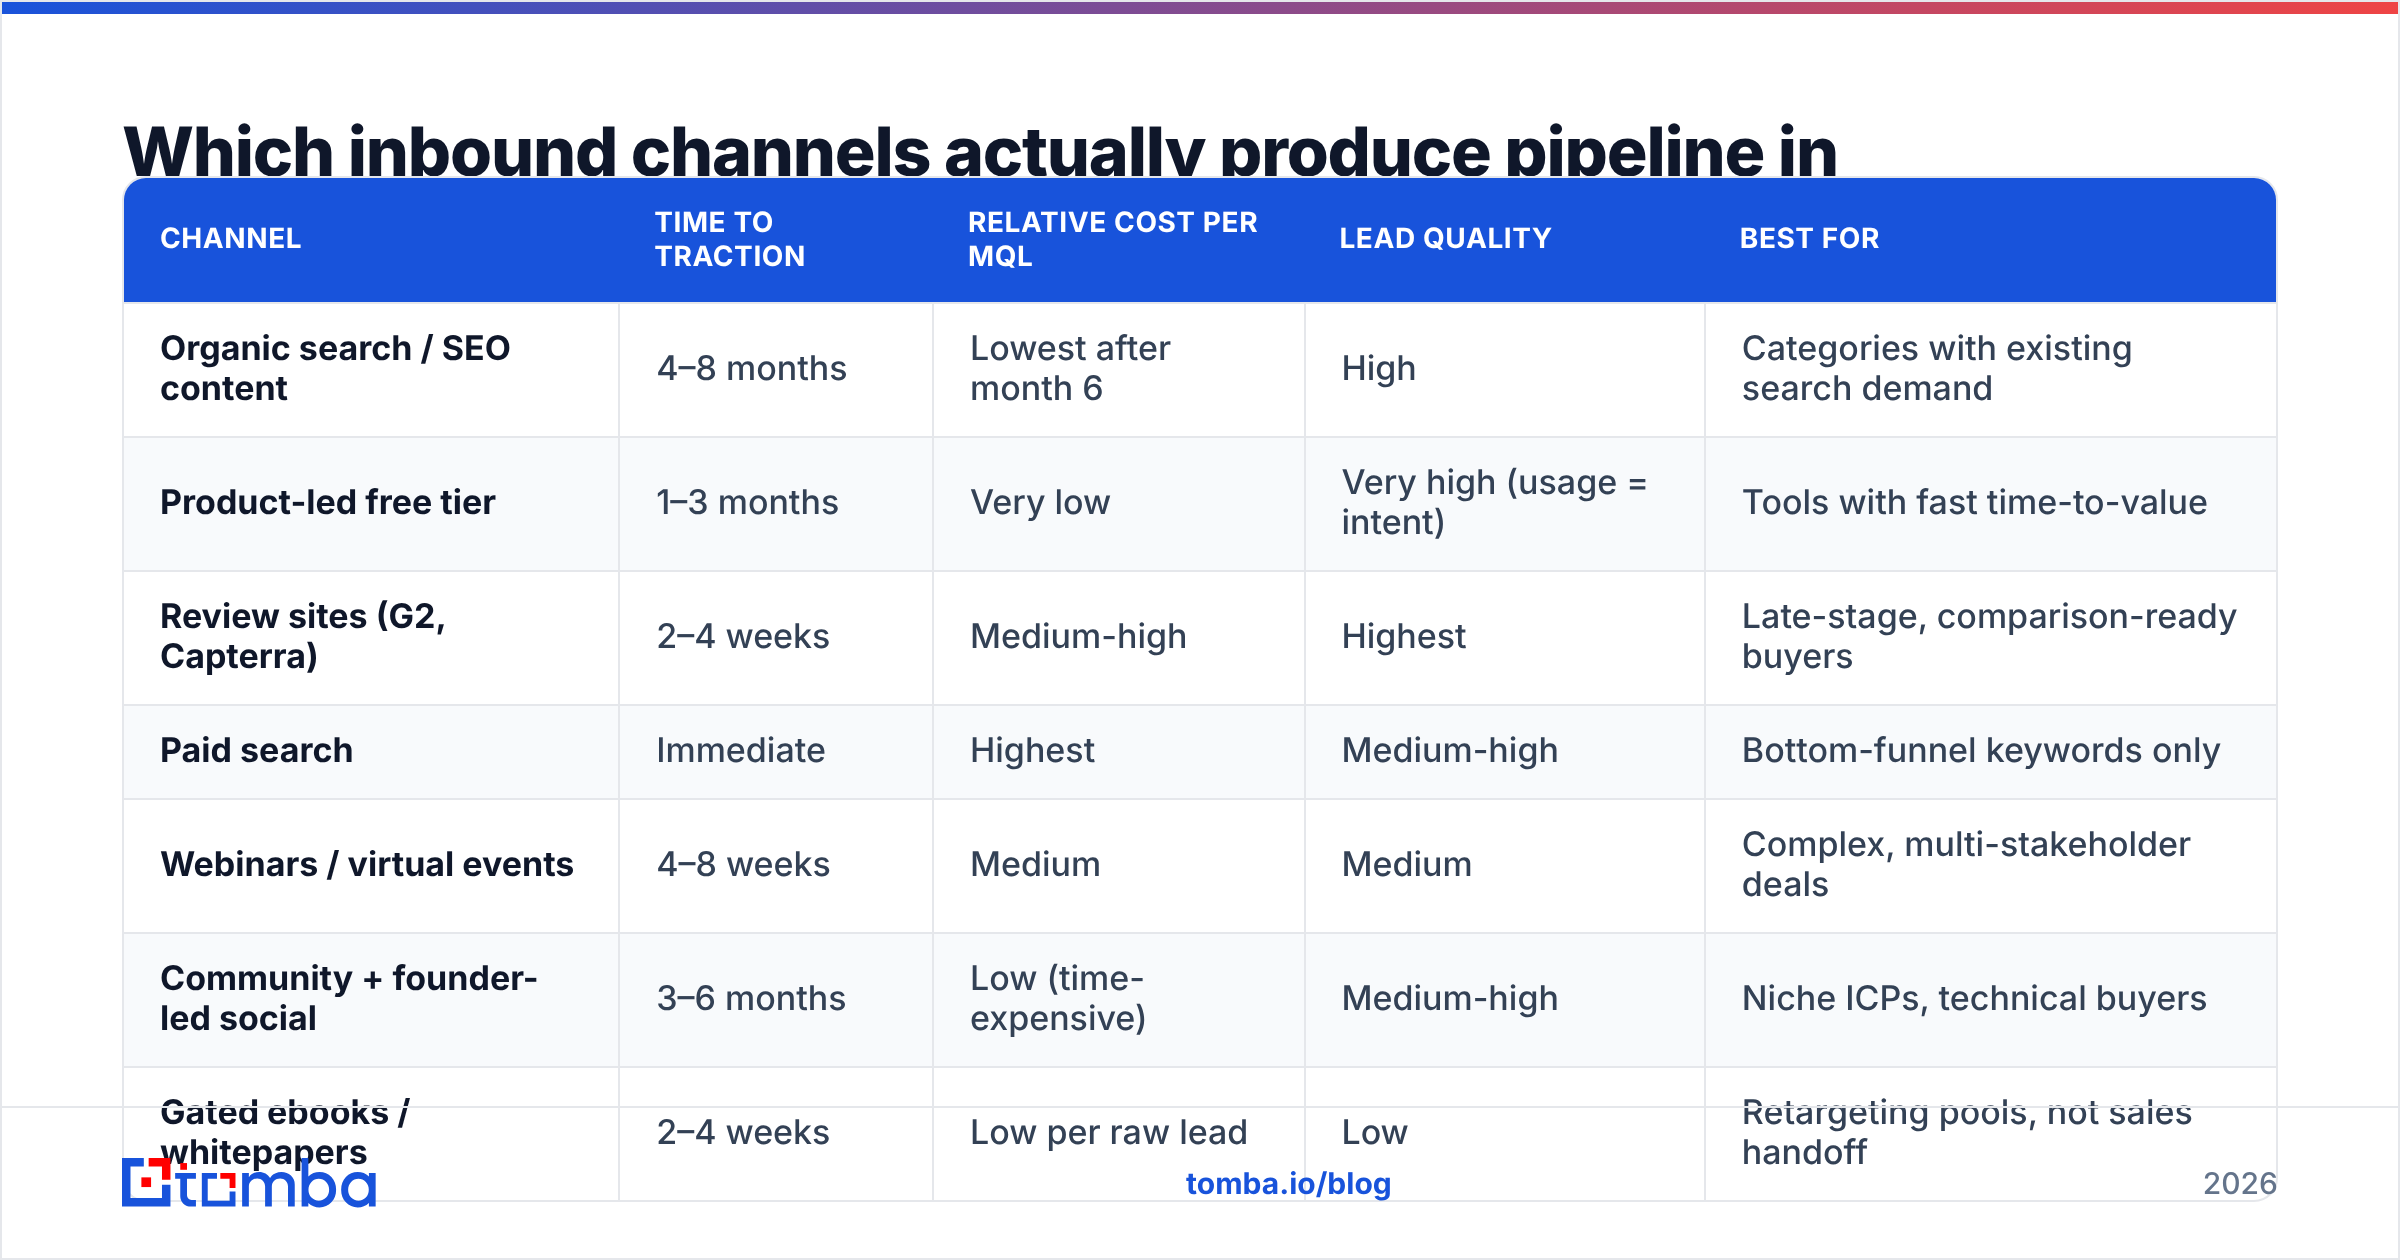2400x1260 pixels.
Task: Click the 3–6 months cell
Action: 776,999
